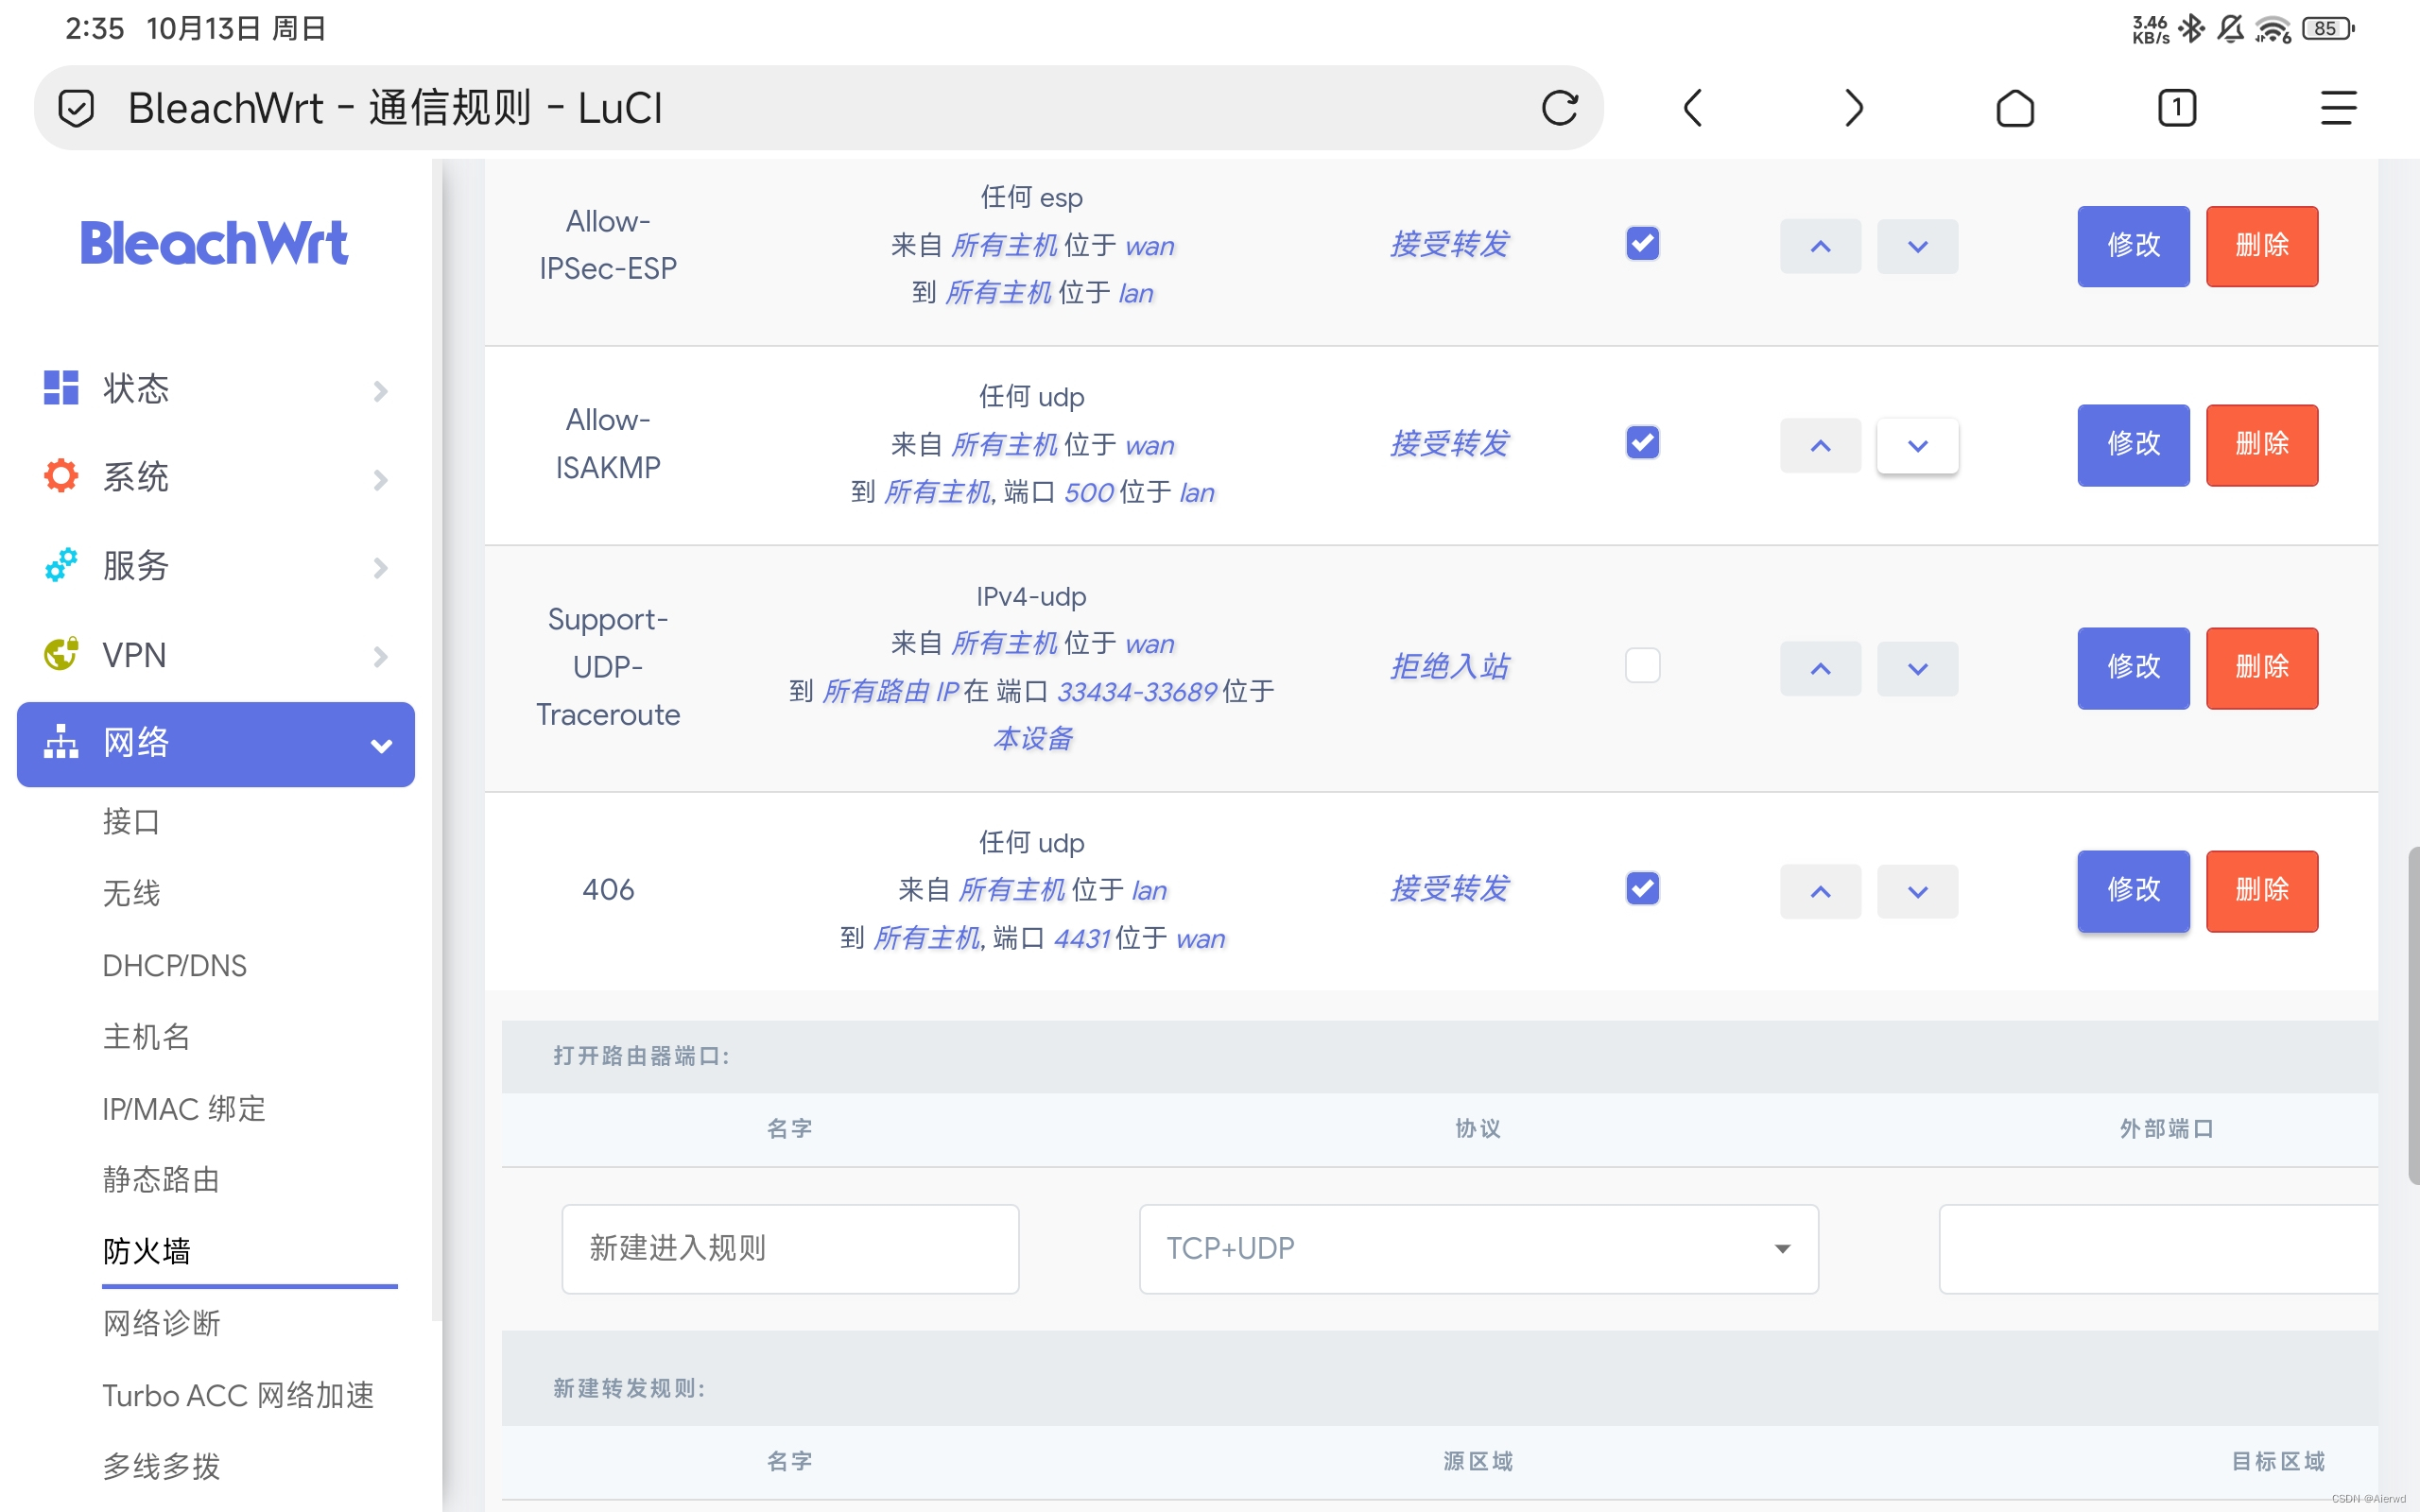This screenshot has height=1512, width=2420.
Task: Collapse the 网络 sidebar section
Action: click(x=215, y=744)
